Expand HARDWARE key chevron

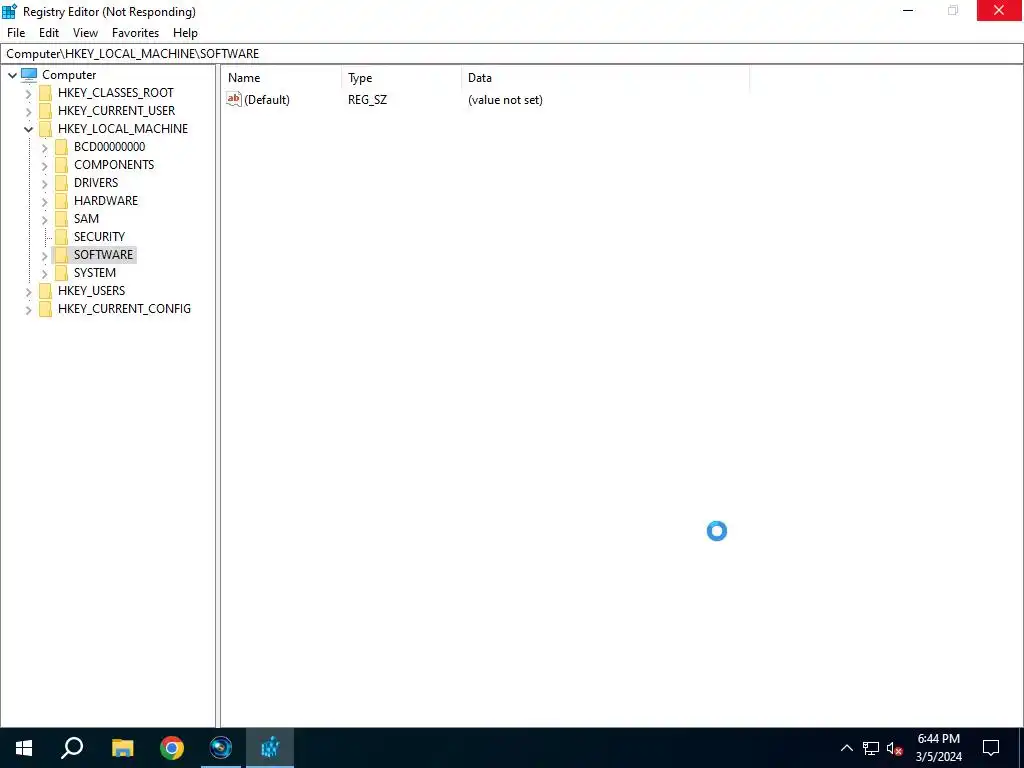coord(44,201)
